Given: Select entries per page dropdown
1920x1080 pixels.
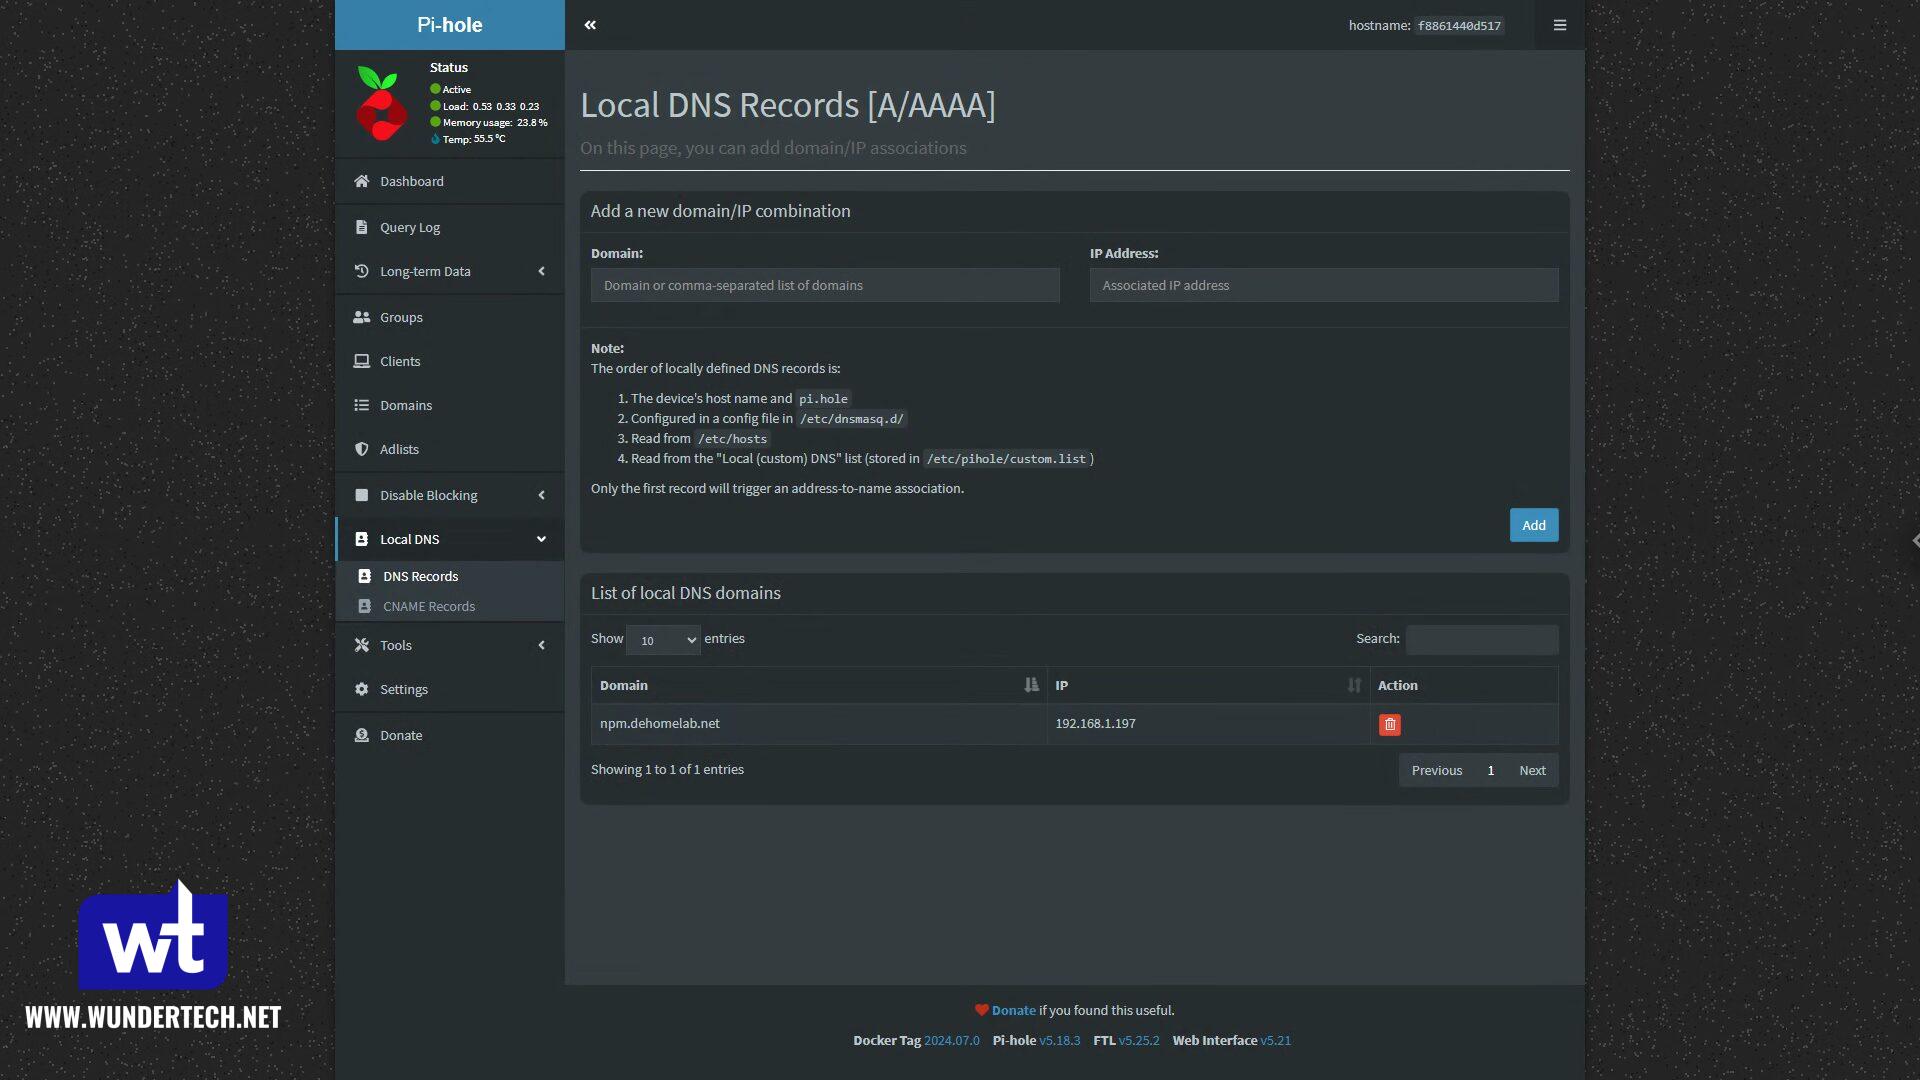Looking at the screenshot, I should coord(663,640).
